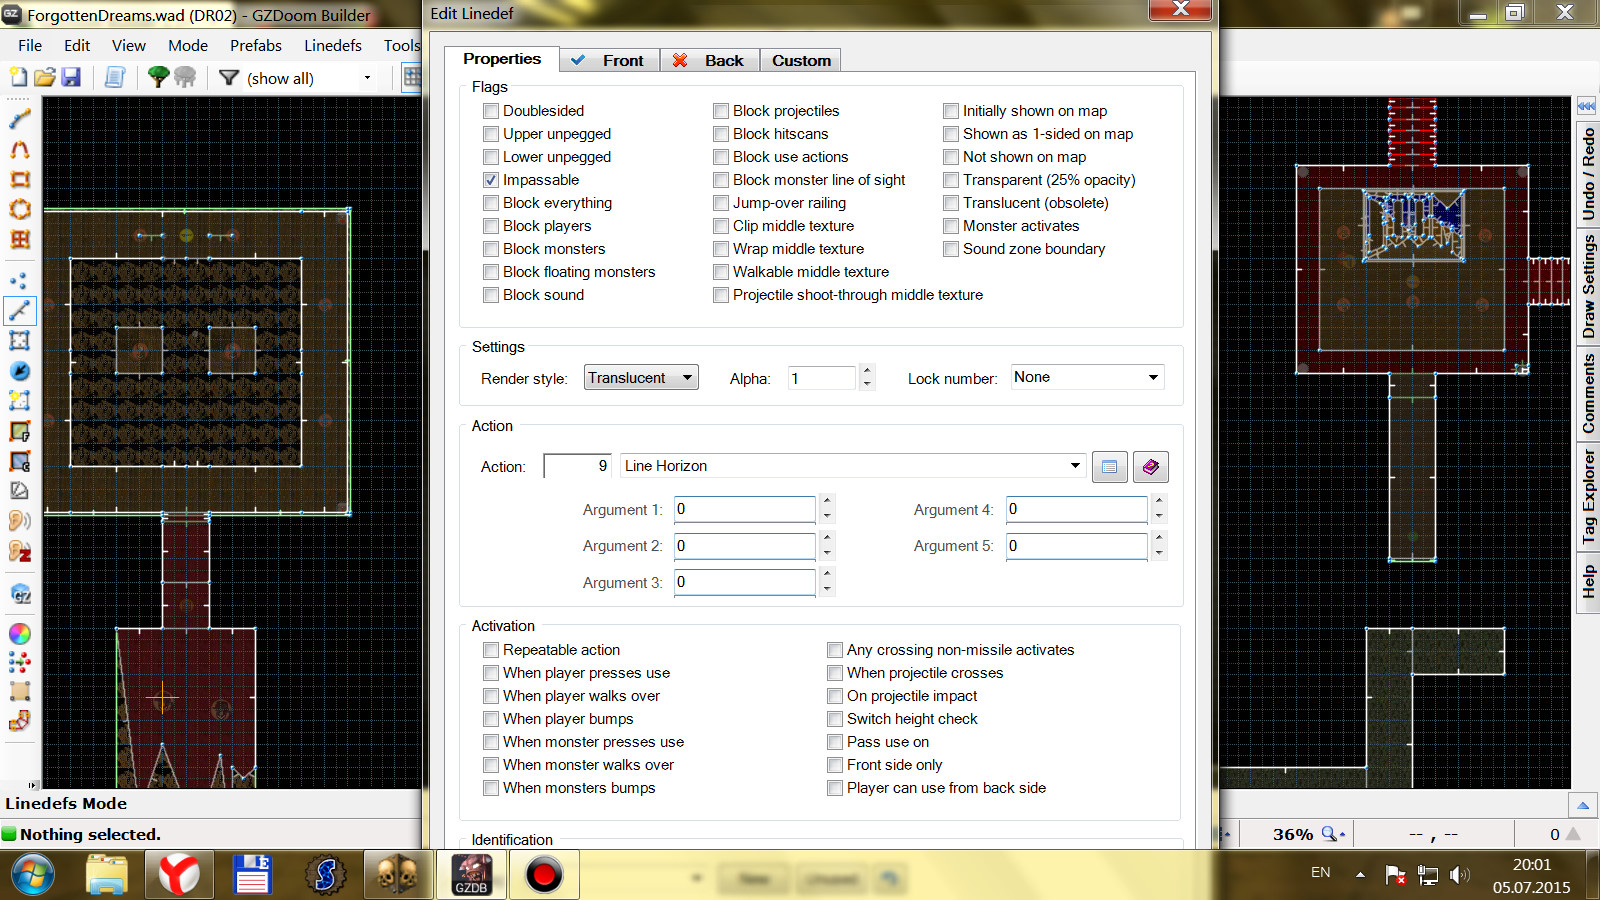This screenshot has width=1600, height=900.
Task: Show hidden system tray icons arrow
Action: [1360, 874]
